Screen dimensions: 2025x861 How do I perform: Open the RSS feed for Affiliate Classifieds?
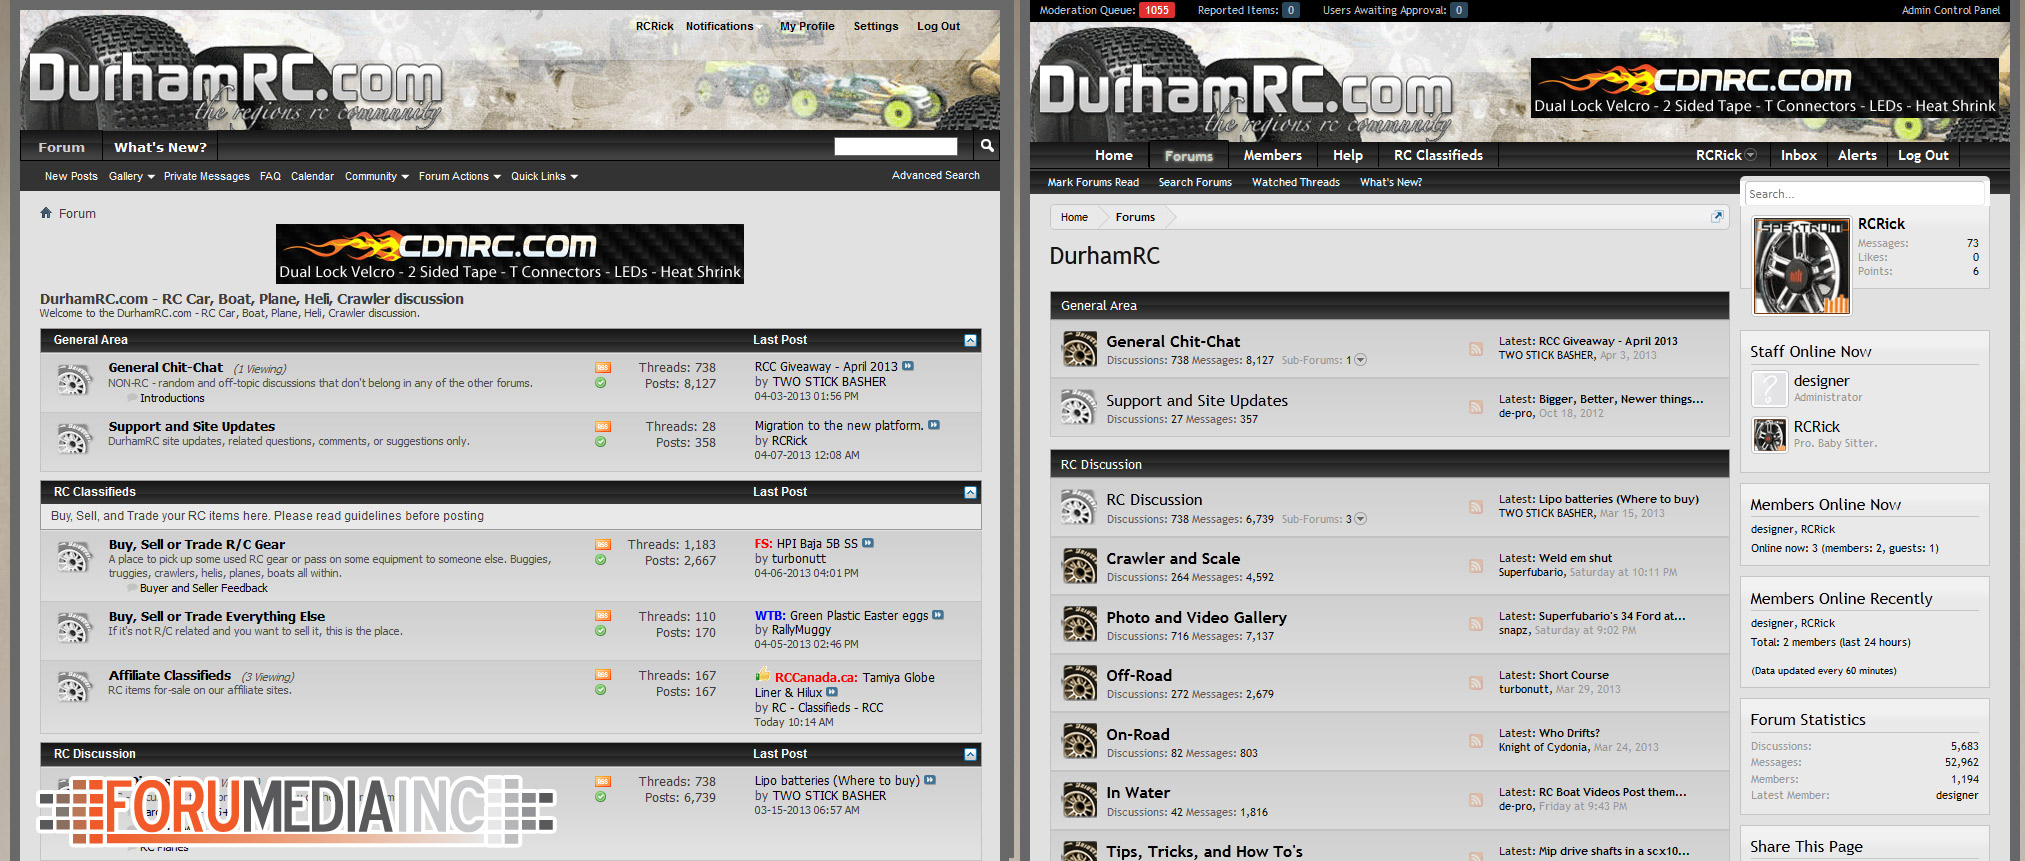(603, 675)
